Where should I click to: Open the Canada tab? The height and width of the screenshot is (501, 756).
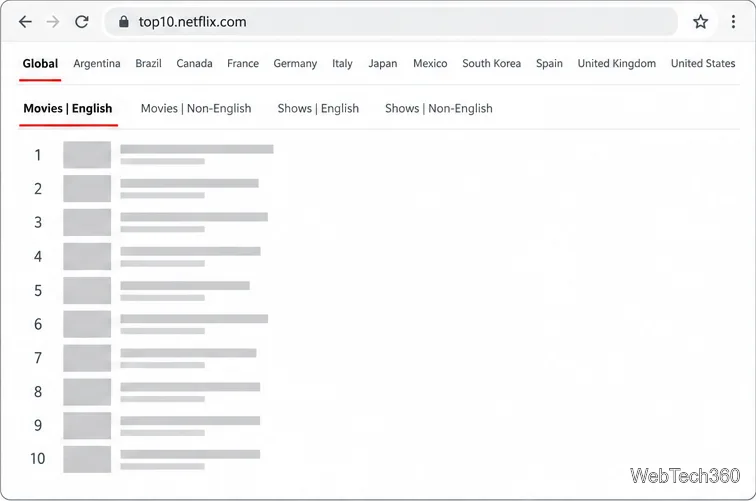[x=194, y=64]
